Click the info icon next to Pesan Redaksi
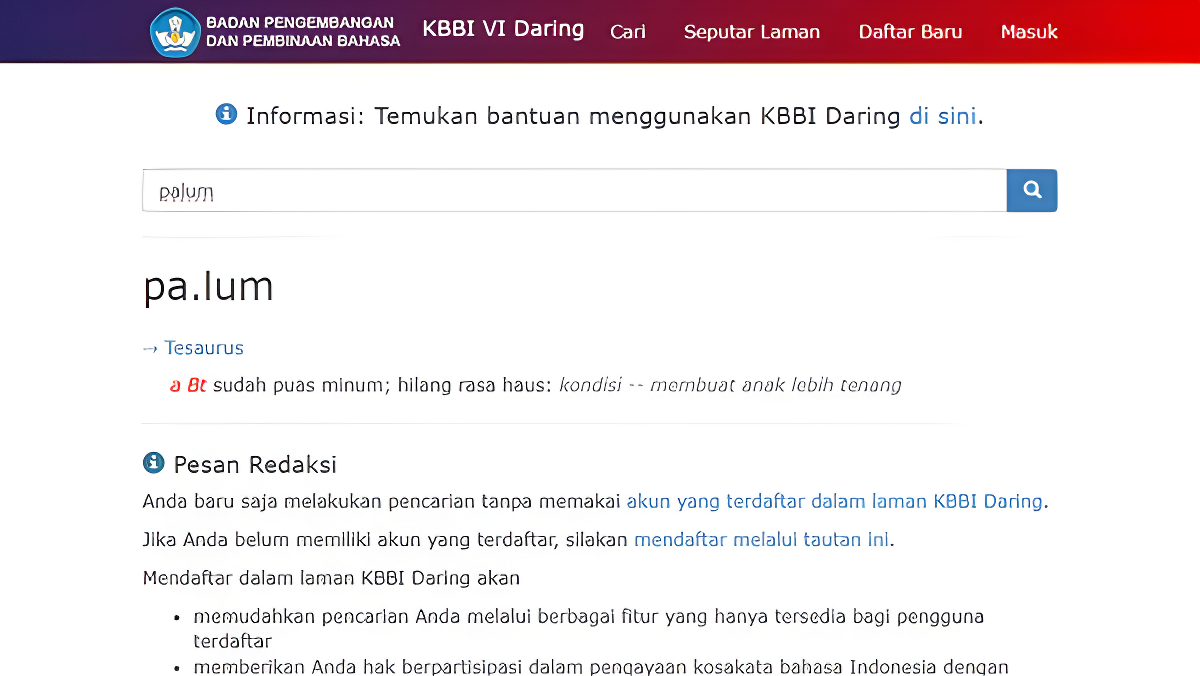Screen dimensions: 1200x676 click(154, 463)
